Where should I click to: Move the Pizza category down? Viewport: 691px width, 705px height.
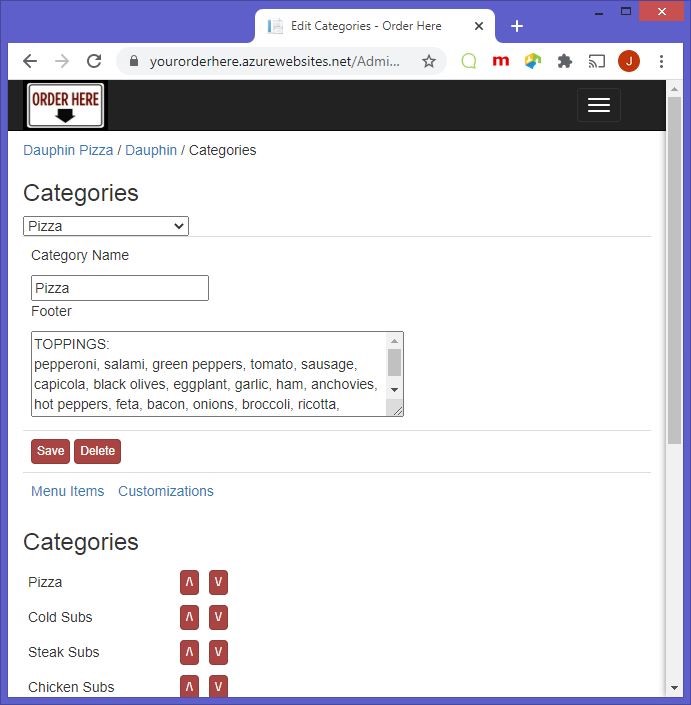(x=218, y=582)
